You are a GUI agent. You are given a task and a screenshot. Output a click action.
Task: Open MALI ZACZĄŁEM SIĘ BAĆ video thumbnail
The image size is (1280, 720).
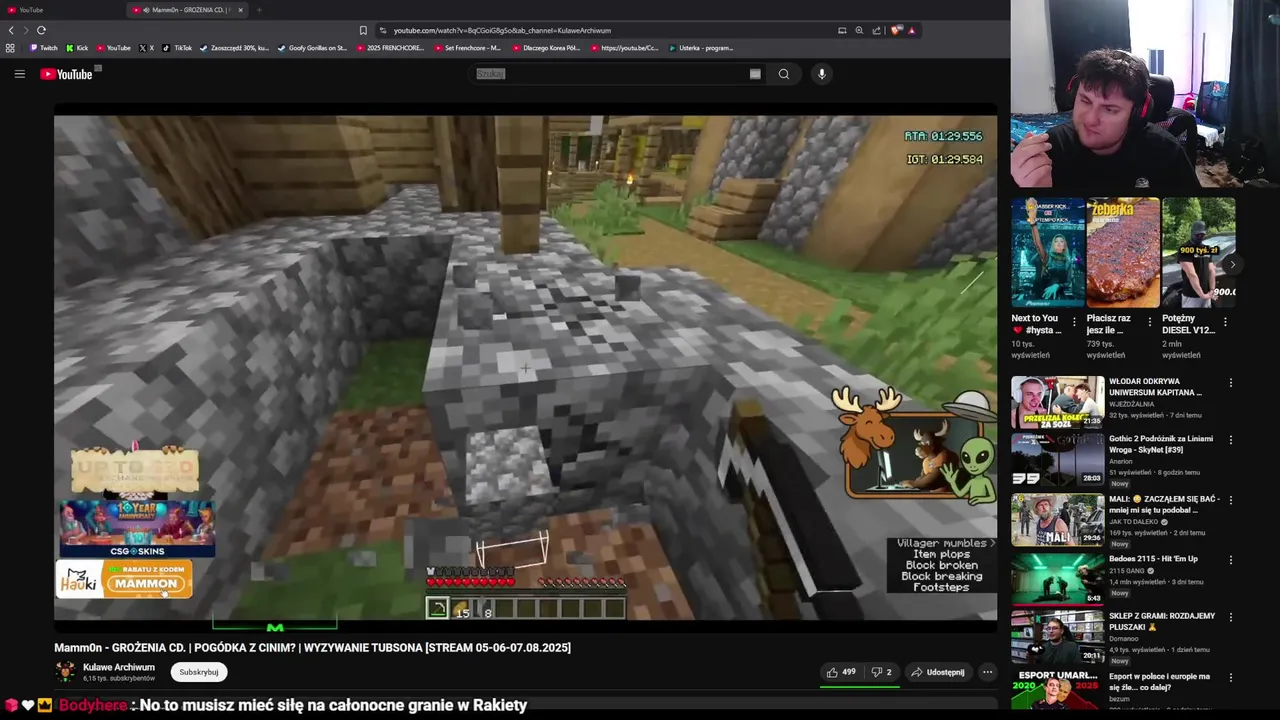(x=1057, y=519)
